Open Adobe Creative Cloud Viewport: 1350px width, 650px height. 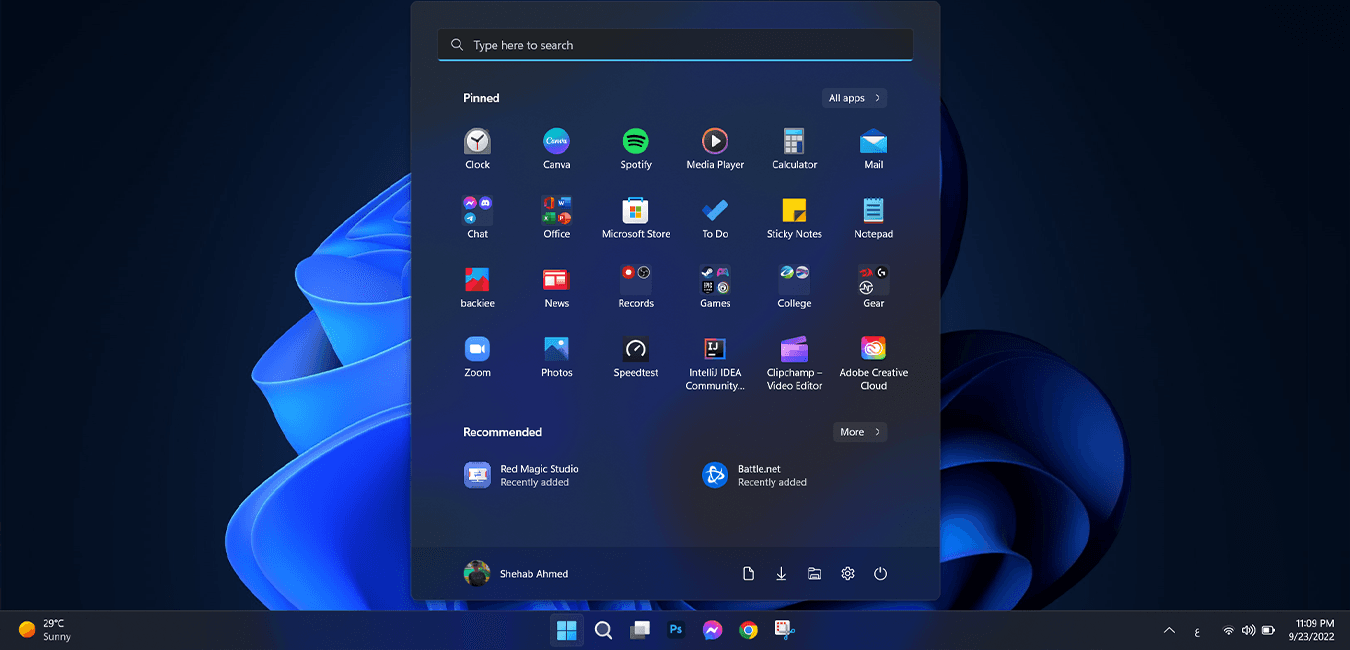coord(874,363)
